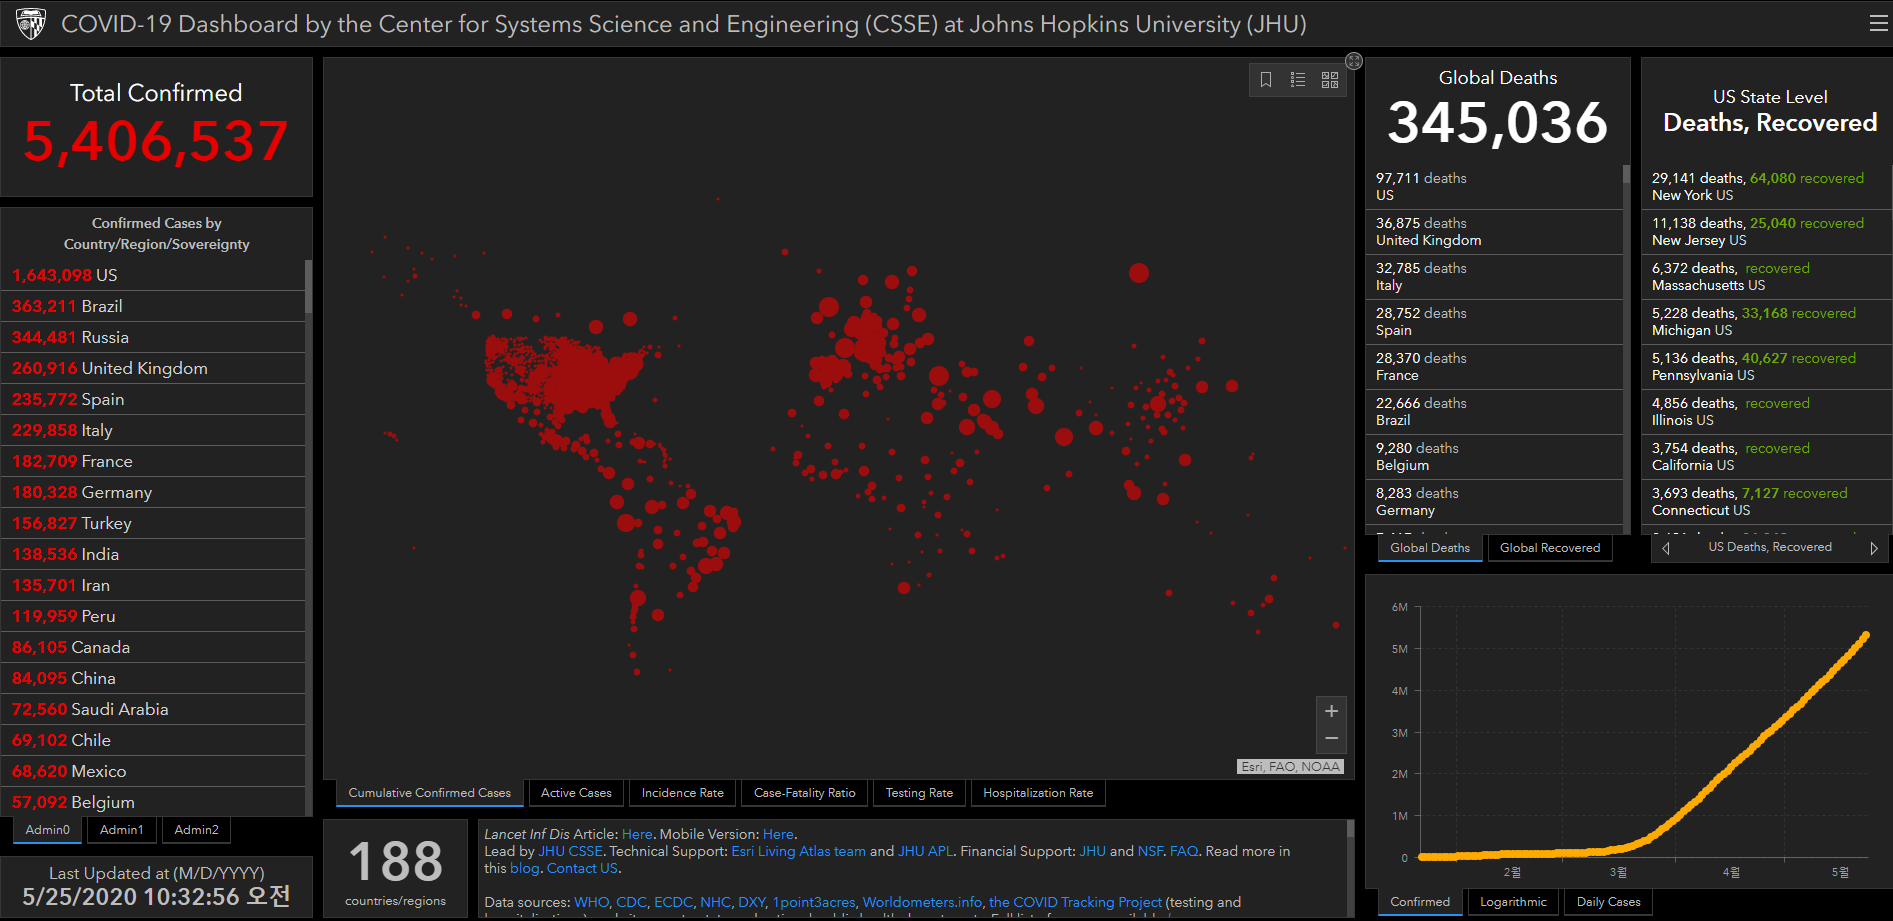Show the map legend list icon
Screen dimensions: 1893x921
1298,80
